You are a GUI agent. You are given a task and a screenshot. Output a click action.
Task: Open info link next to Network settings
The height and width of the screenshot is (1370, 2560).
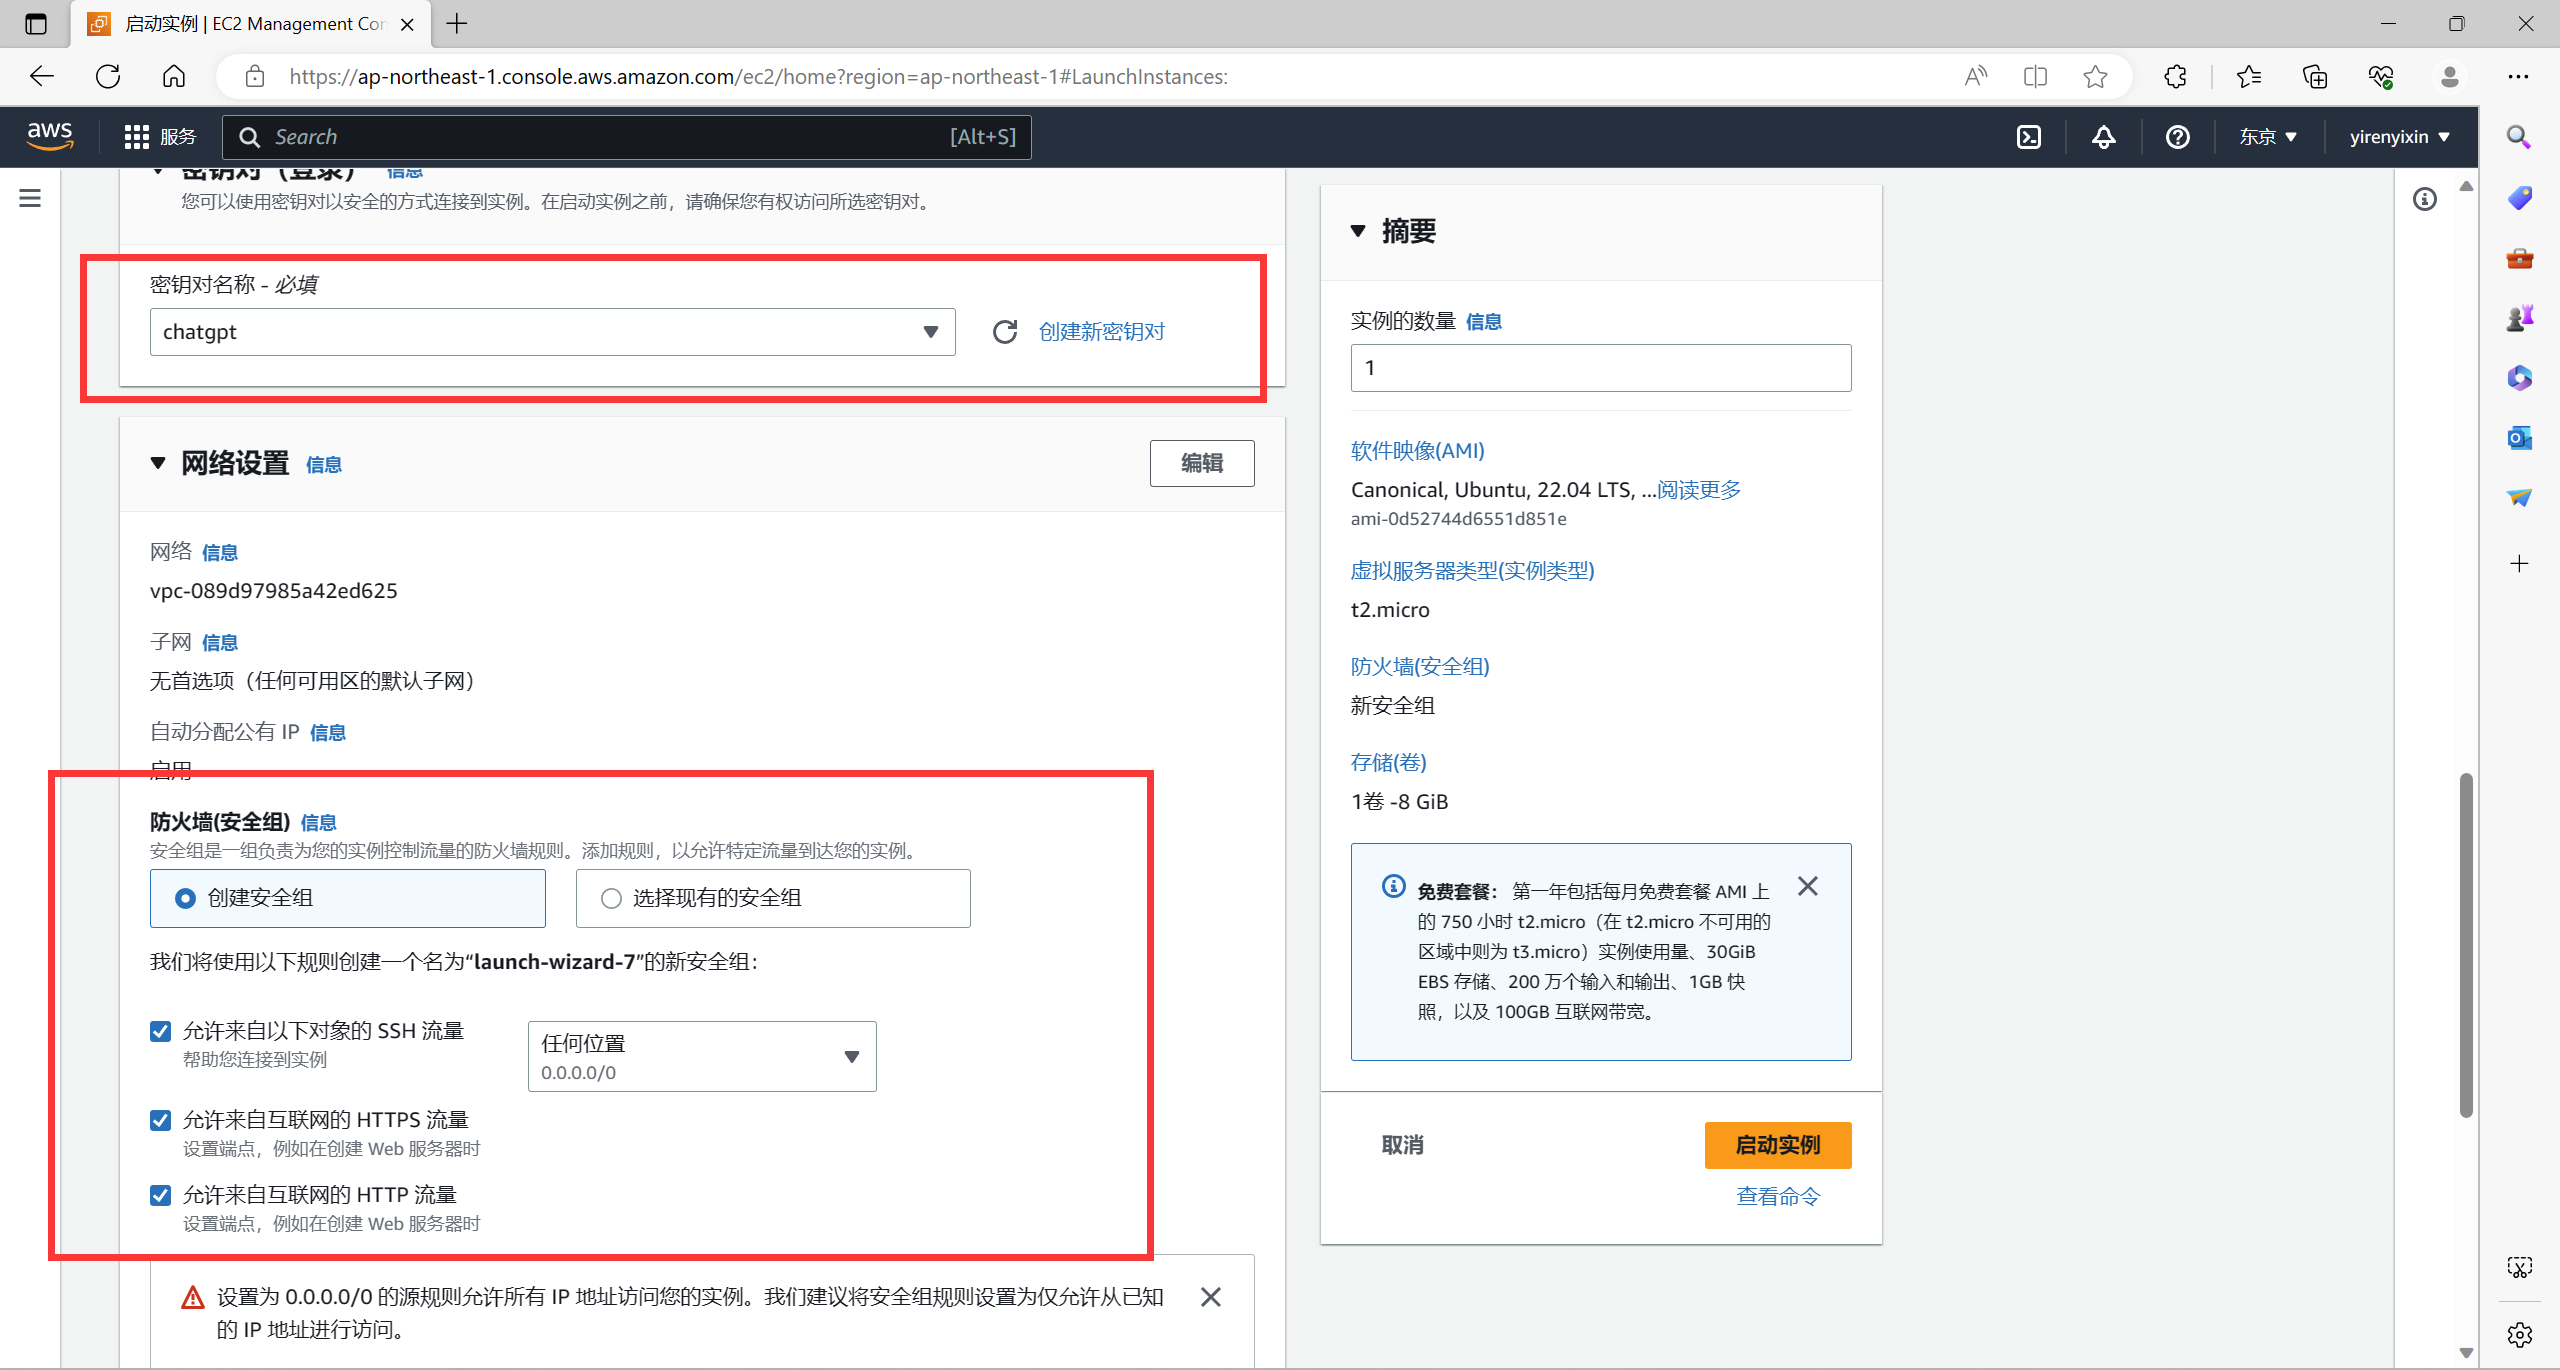[x=323, y=465]
